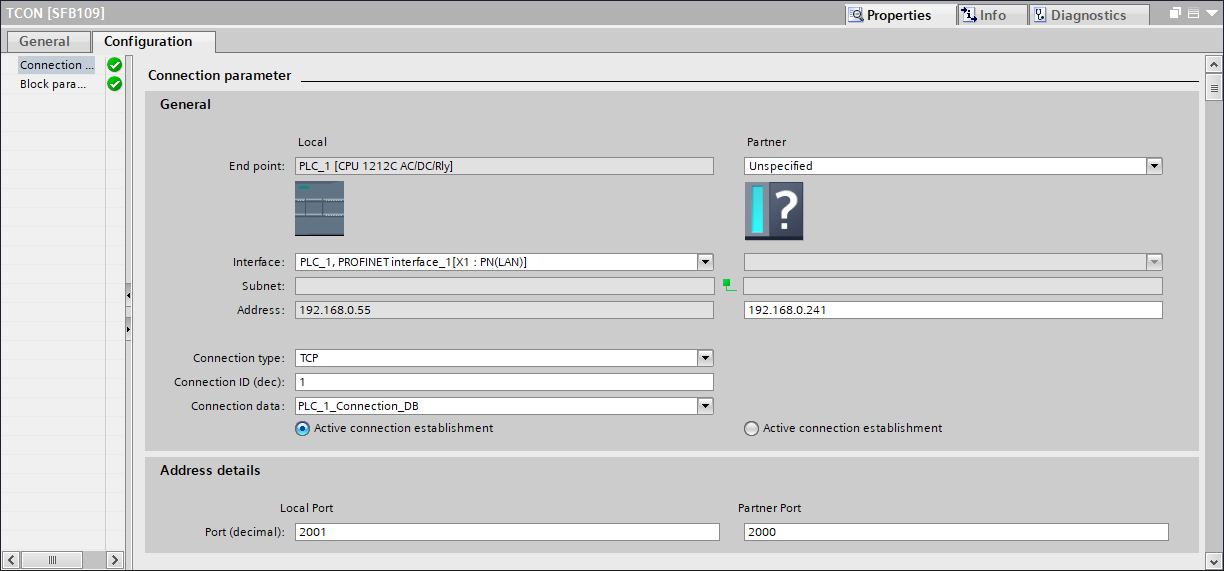Click green checkmark beside Connection parameter item
Screen dimensions: 1224x571
pos(115,65)
